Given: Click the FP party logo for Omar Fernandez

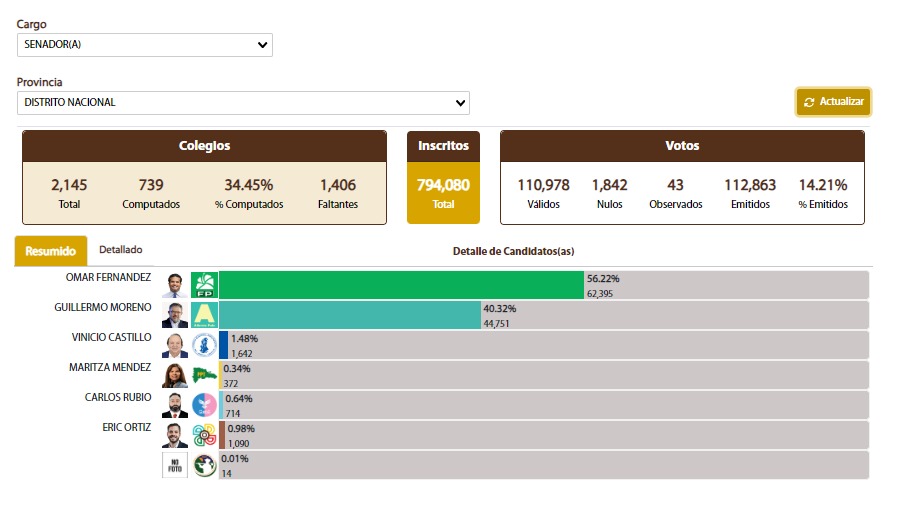Looking at the screenshot, I should 204,285.
